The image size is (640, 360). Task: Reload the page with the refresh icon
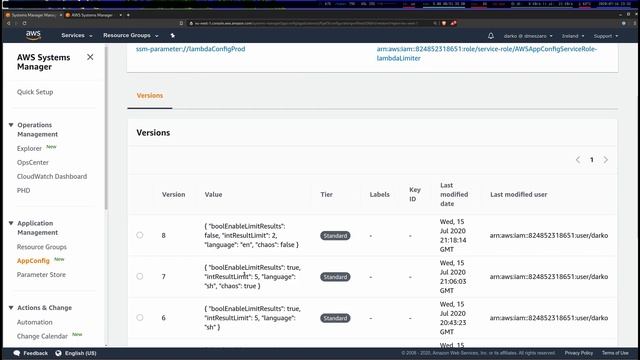24,23
